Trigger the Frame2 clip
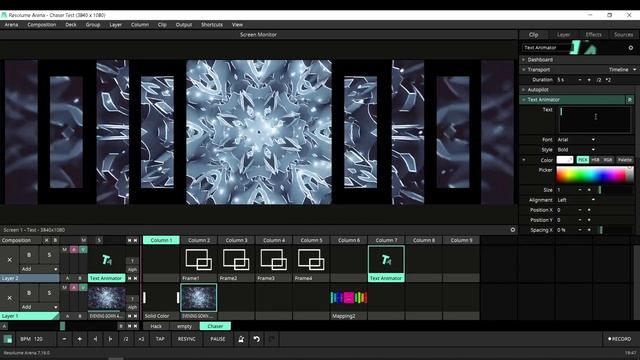 point(236,260)
